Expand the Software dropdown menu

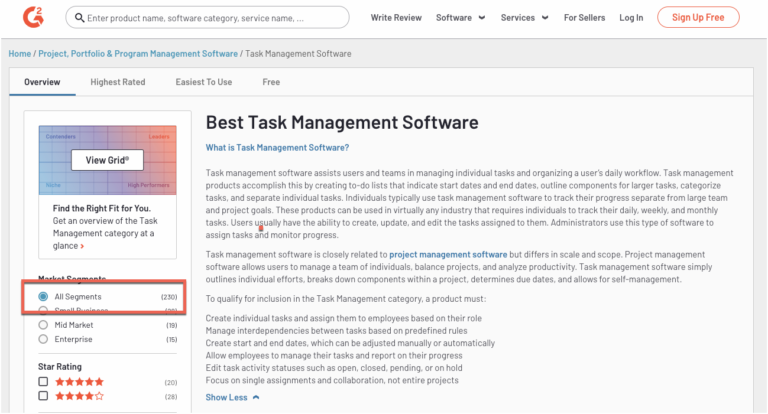(460, 18)
